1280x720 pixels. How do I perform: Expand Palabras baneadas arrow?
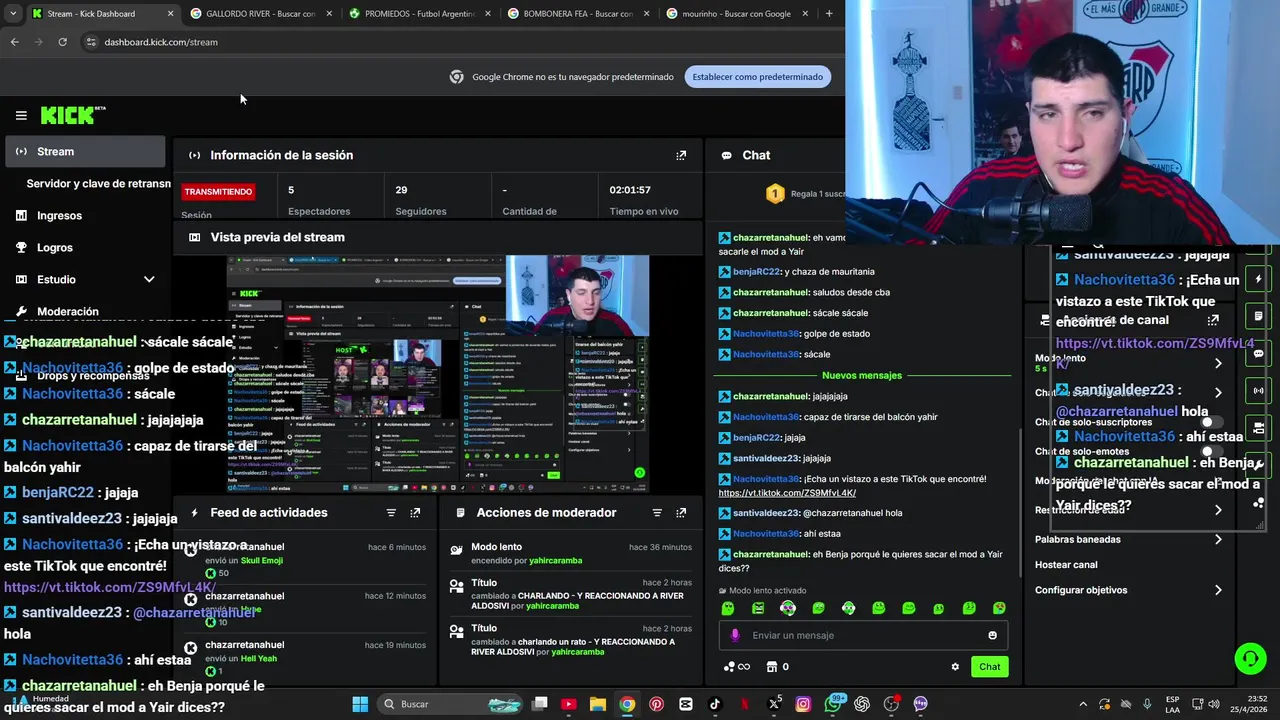click(1218, 540)
